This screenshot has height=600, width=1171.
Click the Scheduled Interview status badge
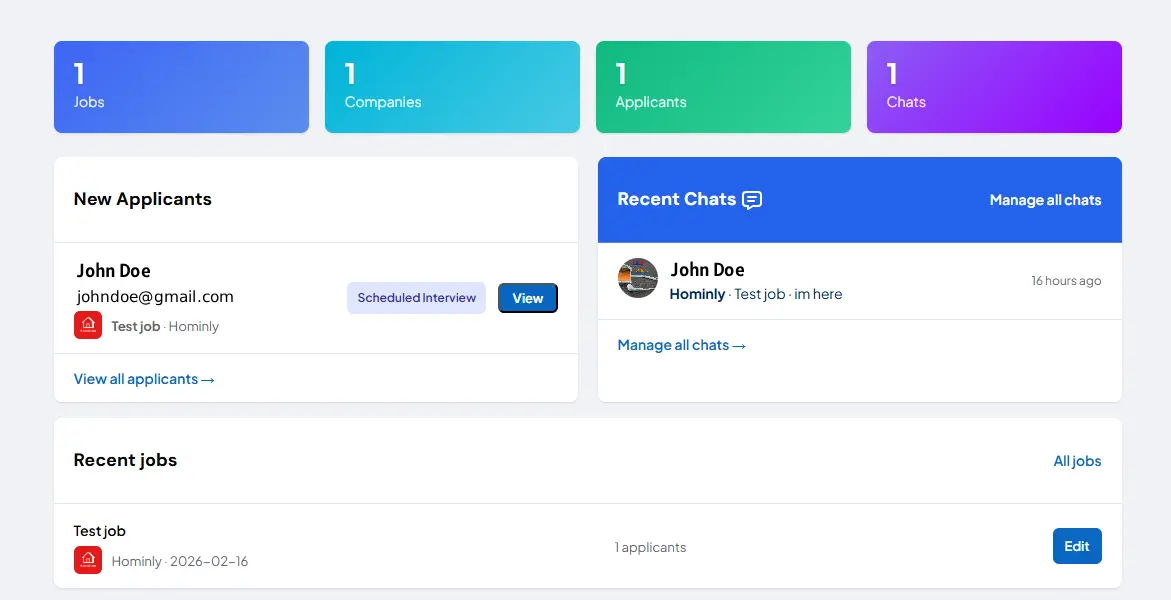coord(416,298)
